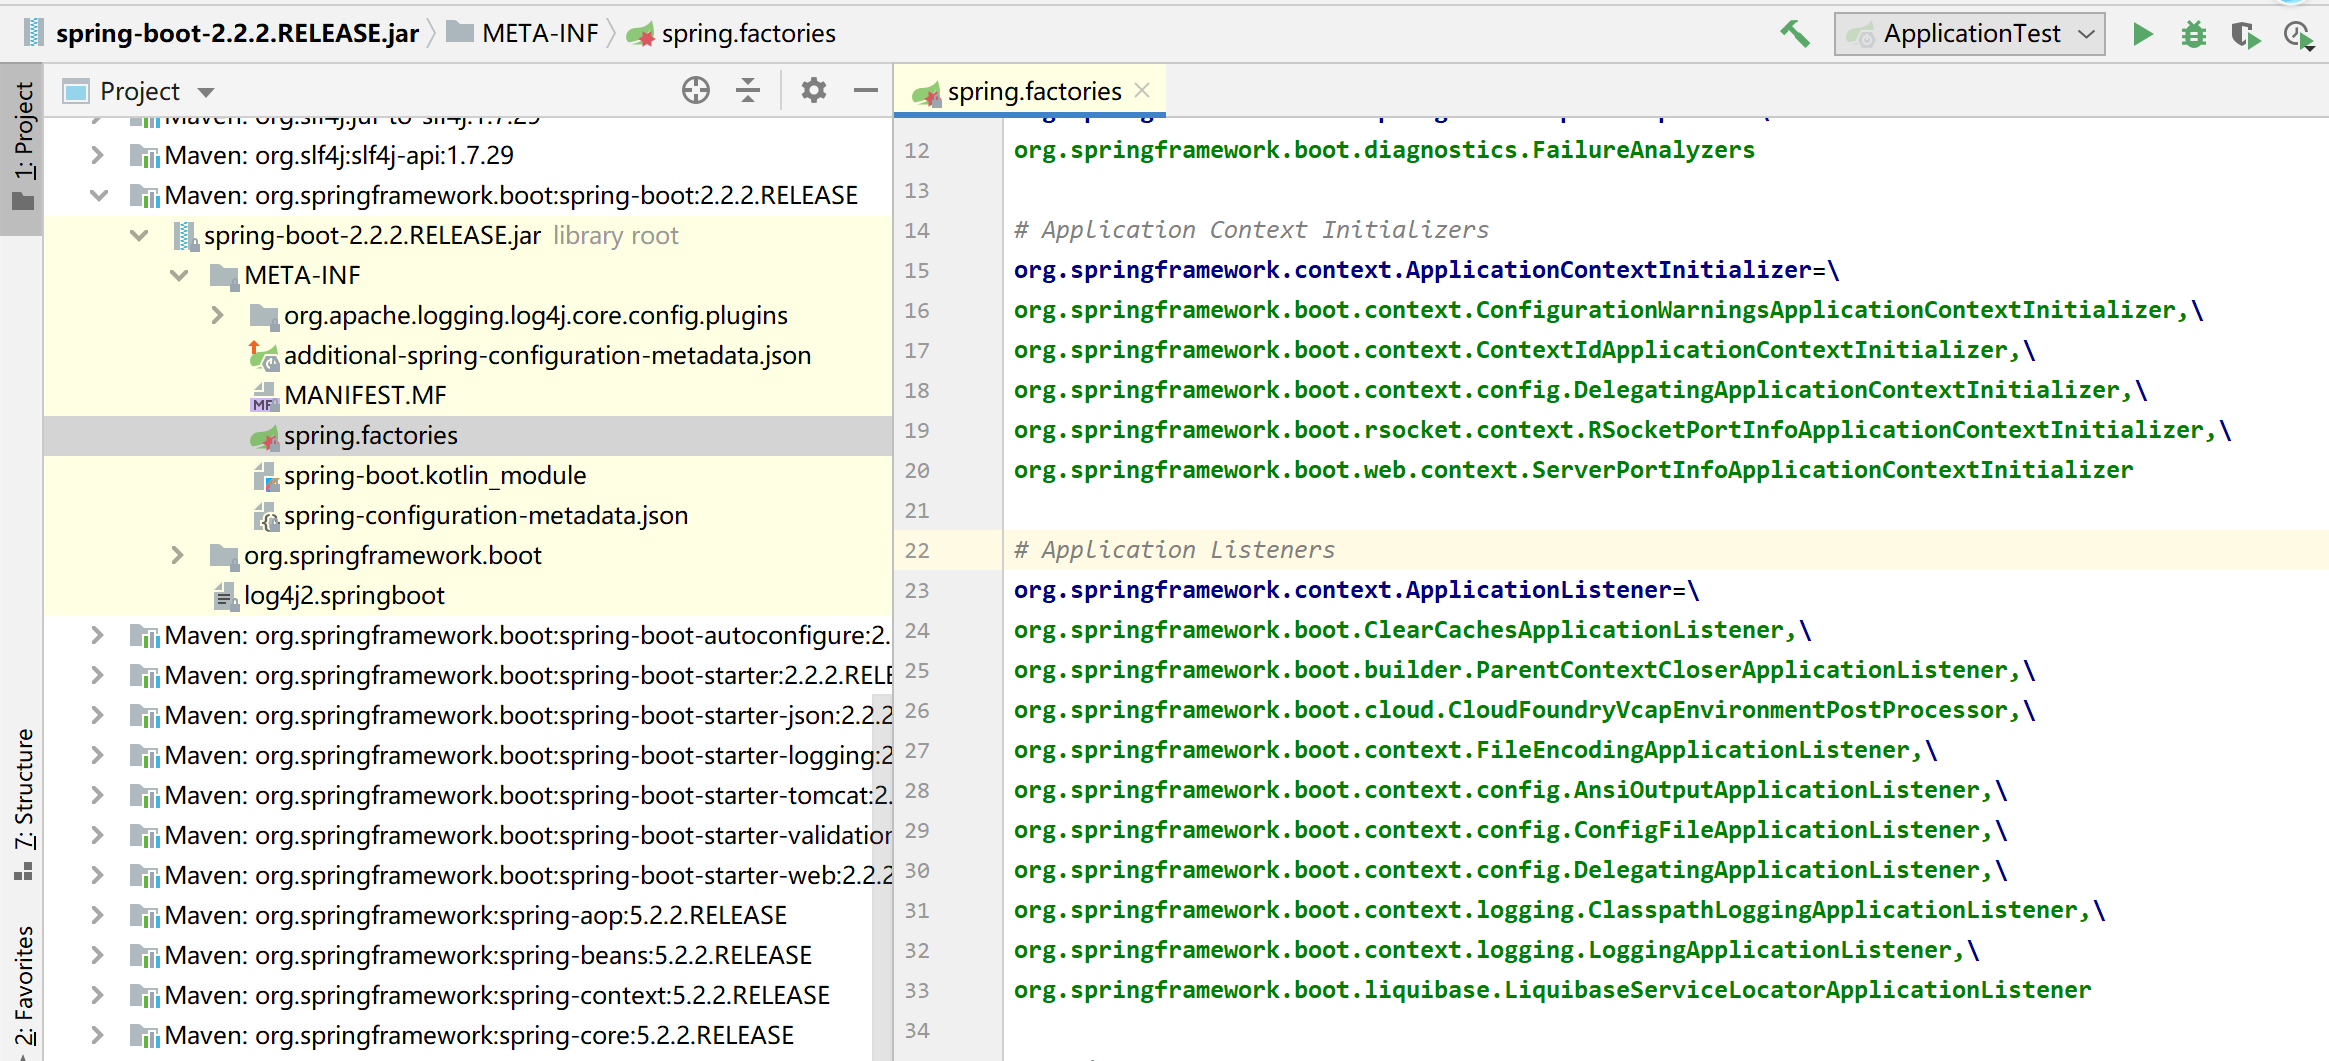
Task: Click the locate/scroll from source target icon
Action: click(696, 91)
